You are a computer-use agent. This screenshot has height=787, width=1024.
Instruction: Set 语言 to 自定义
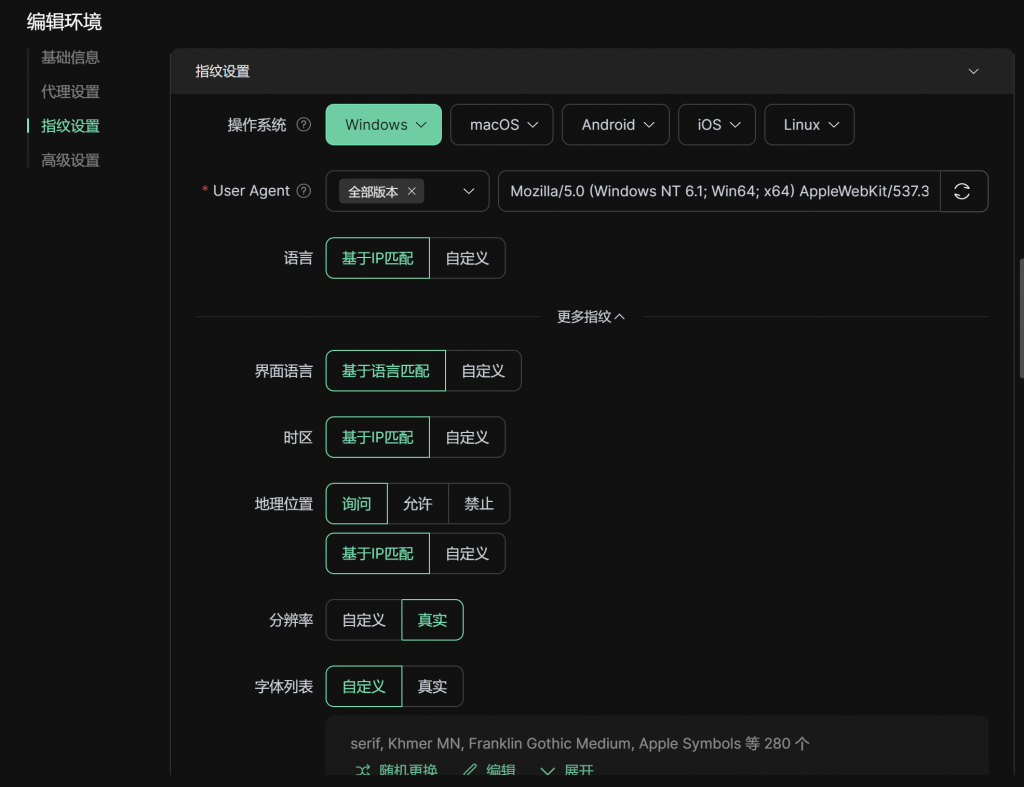(x=467, y=258)
